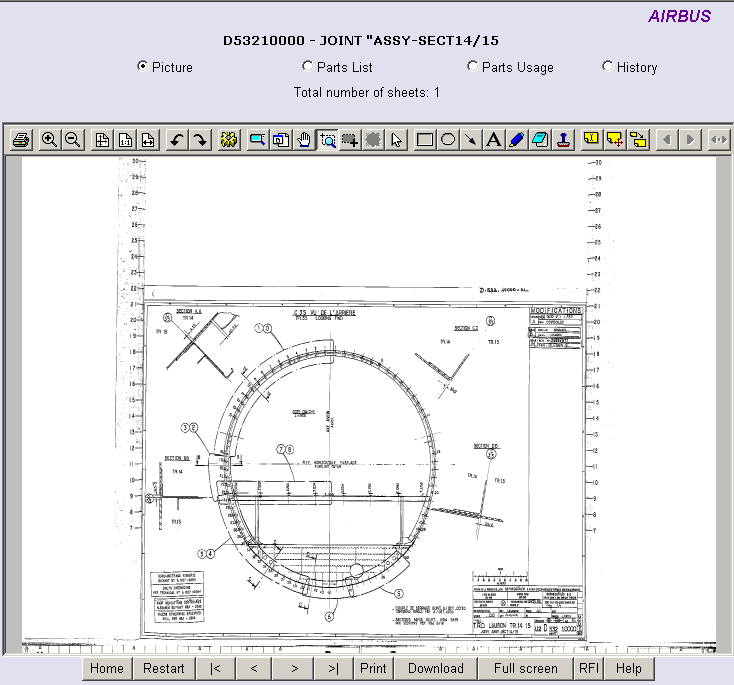Select the ellipse annotation tool
Image resolution: width=734 pixels, height=685 pixels.
[448, 140]
